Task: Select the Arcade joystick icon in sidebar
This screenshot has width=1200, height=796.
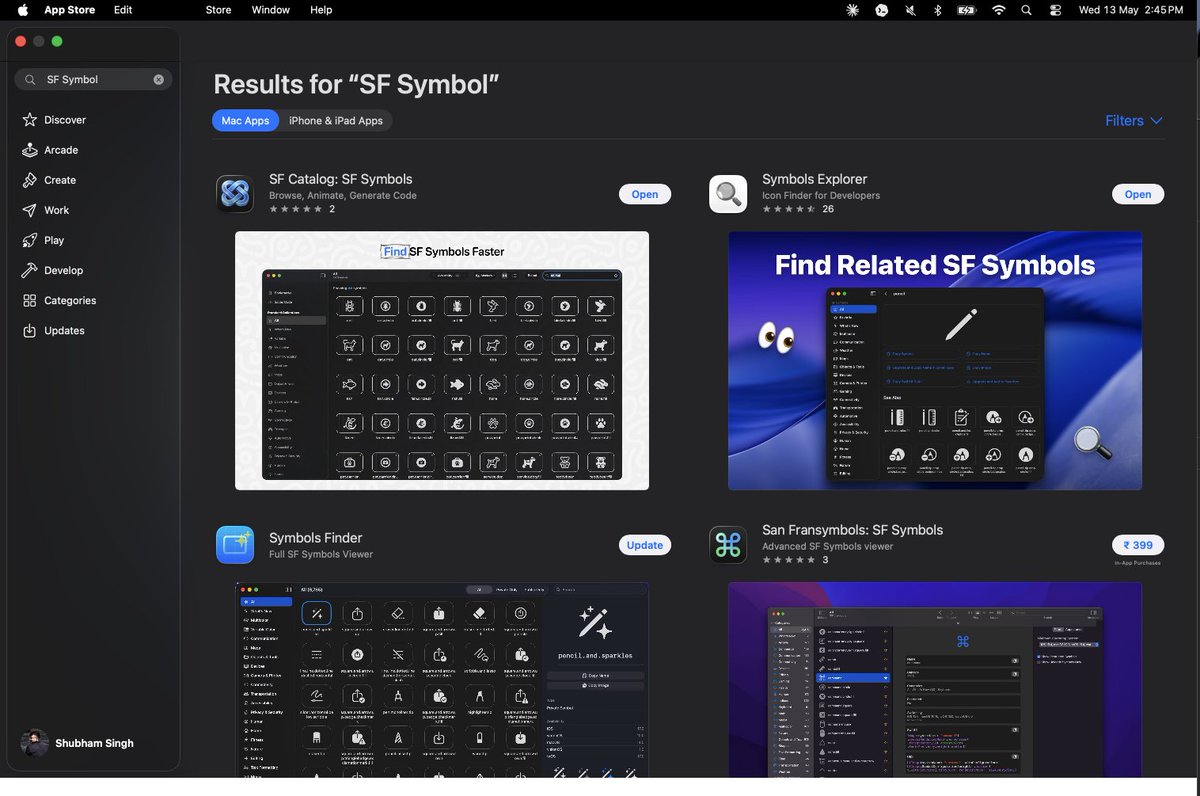Action: [29, 150]
